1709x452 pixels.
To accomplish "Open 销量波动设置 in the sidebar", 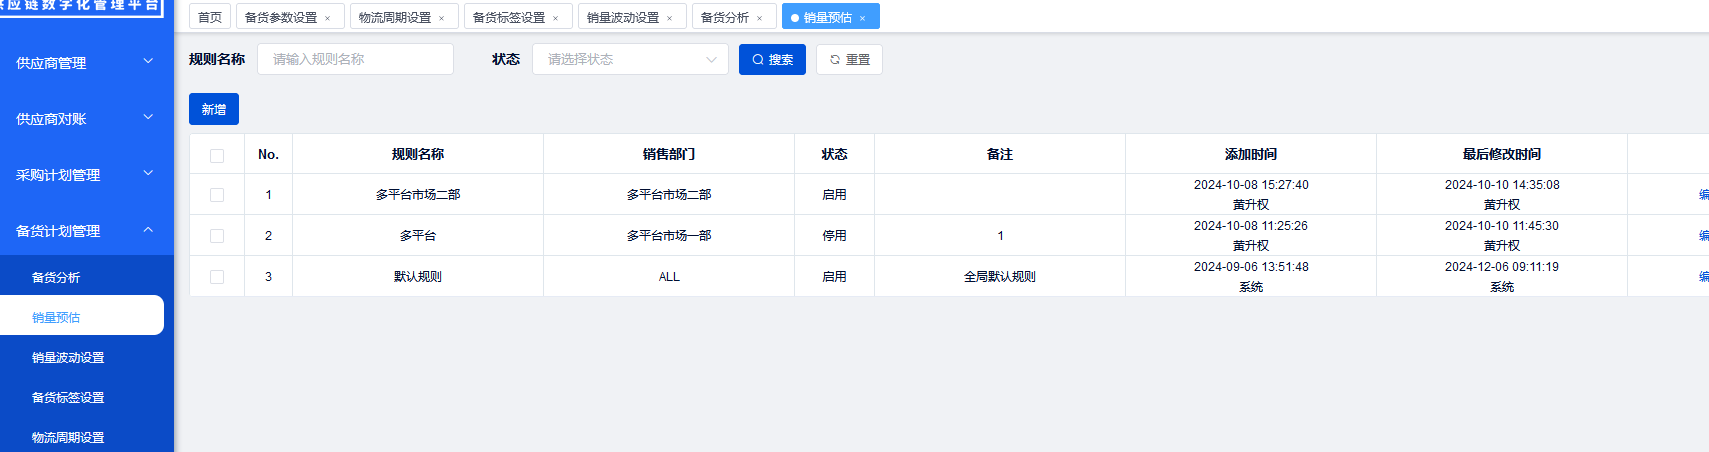I will (82, 357).
